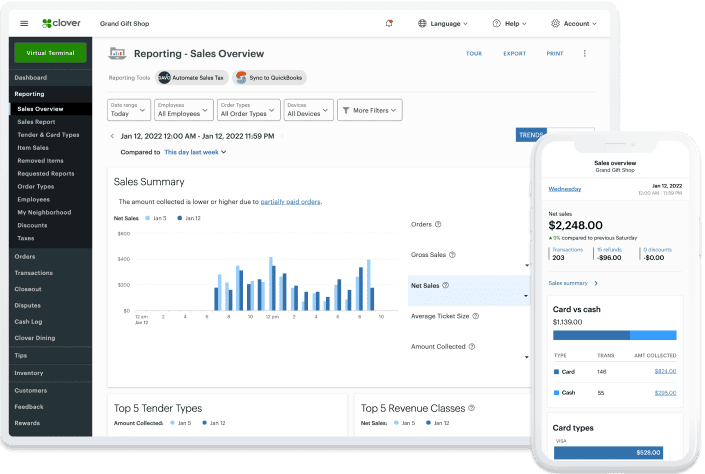Open Discounts report in sidebar

point(50,225)
